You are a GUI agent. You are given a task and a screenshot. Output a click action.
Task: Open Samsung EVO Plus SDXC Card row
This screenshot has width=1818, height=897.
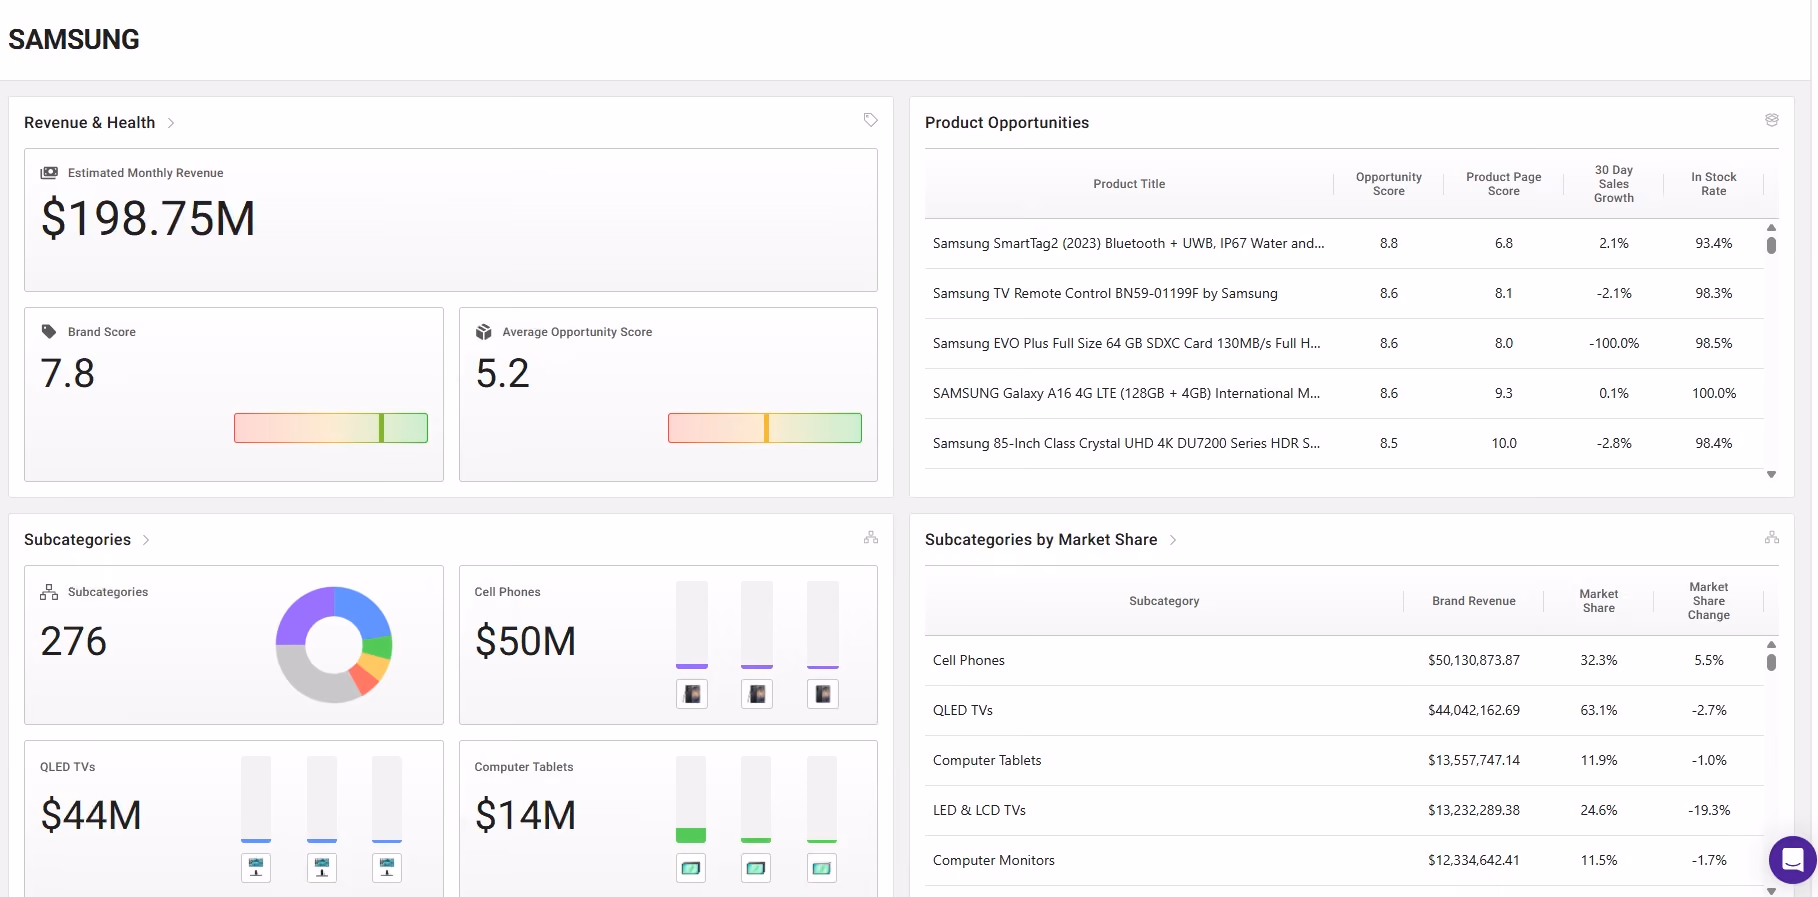coord(1344,343)
